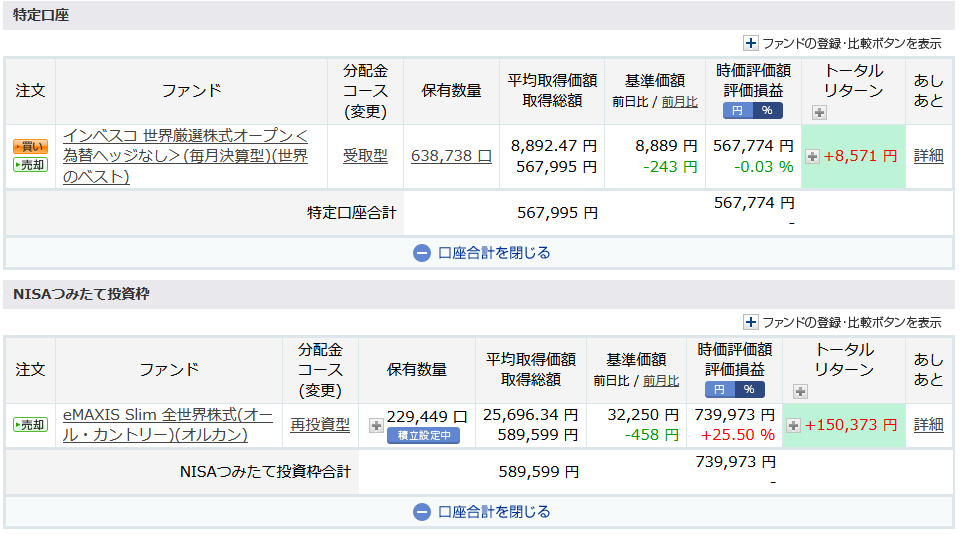Click the 売却 button for the Invesco fund
961x534 pixels.
coord(31,165)
